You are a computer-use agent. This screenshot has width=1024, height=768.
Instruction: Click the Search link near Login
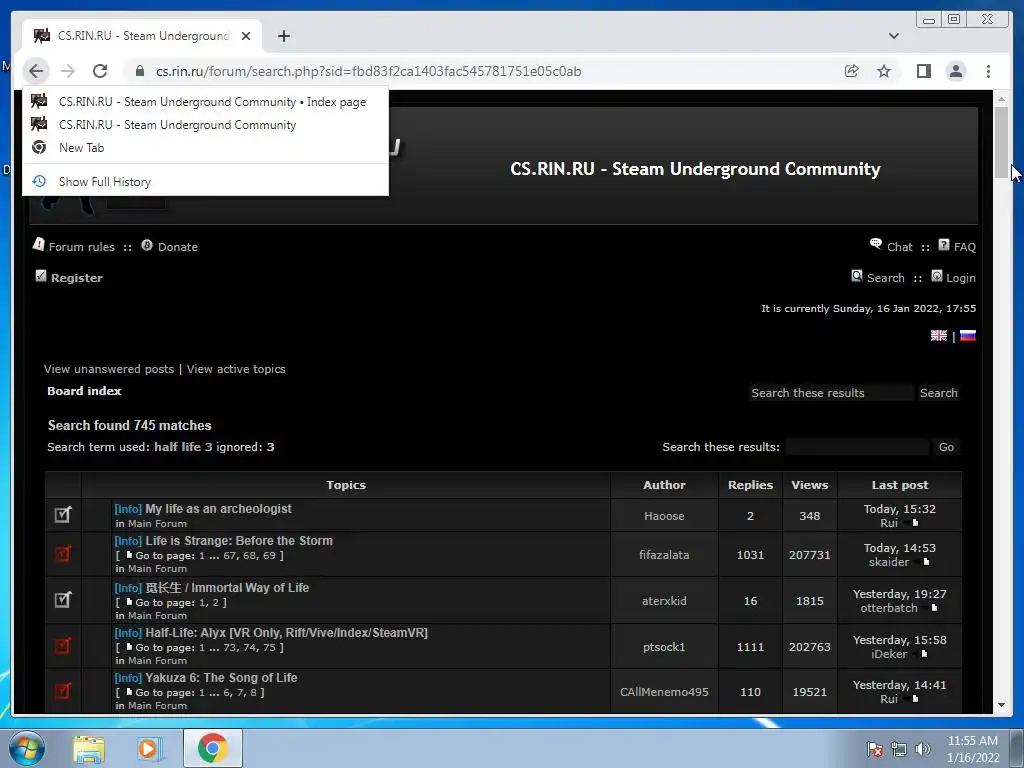click(x=886, y=278)
